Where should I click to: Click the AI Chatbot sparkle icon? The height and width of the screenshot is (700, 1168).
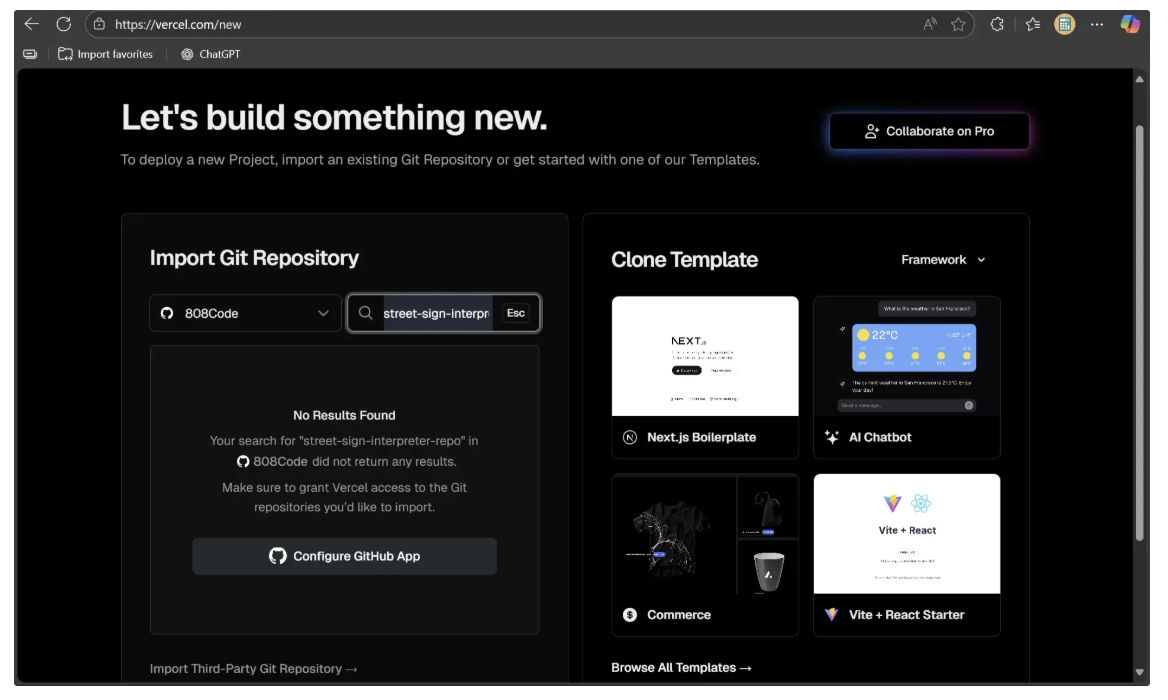[831, 437]
